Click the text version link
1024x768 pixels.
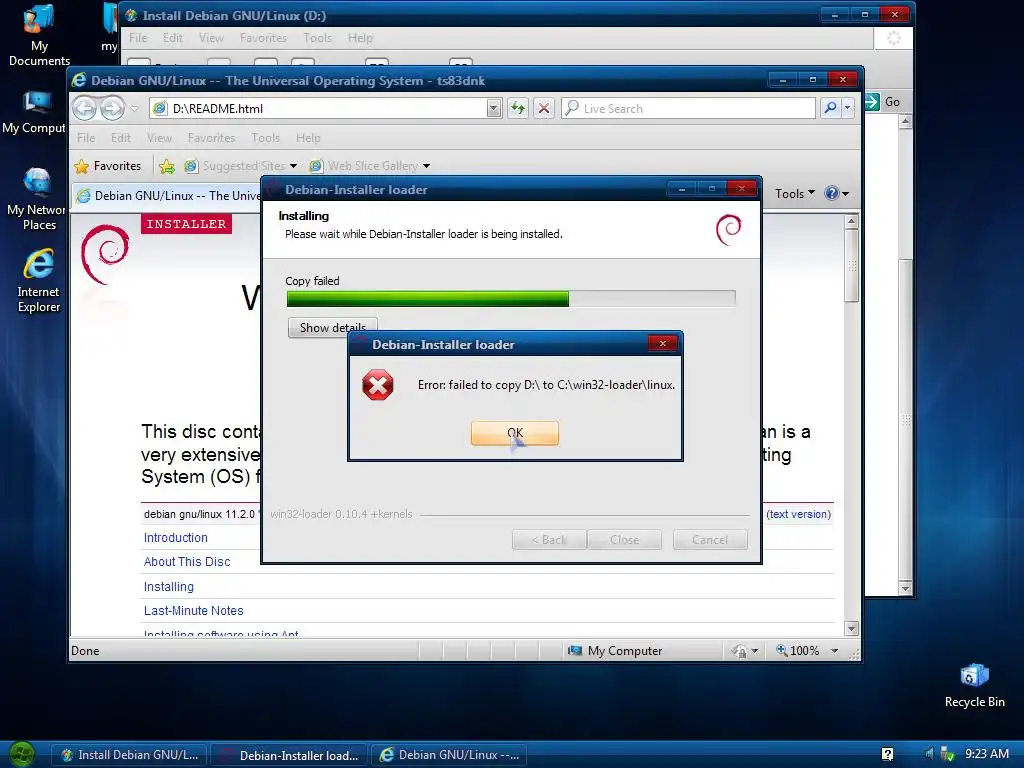pyautogui.click(x=799, y=514)
